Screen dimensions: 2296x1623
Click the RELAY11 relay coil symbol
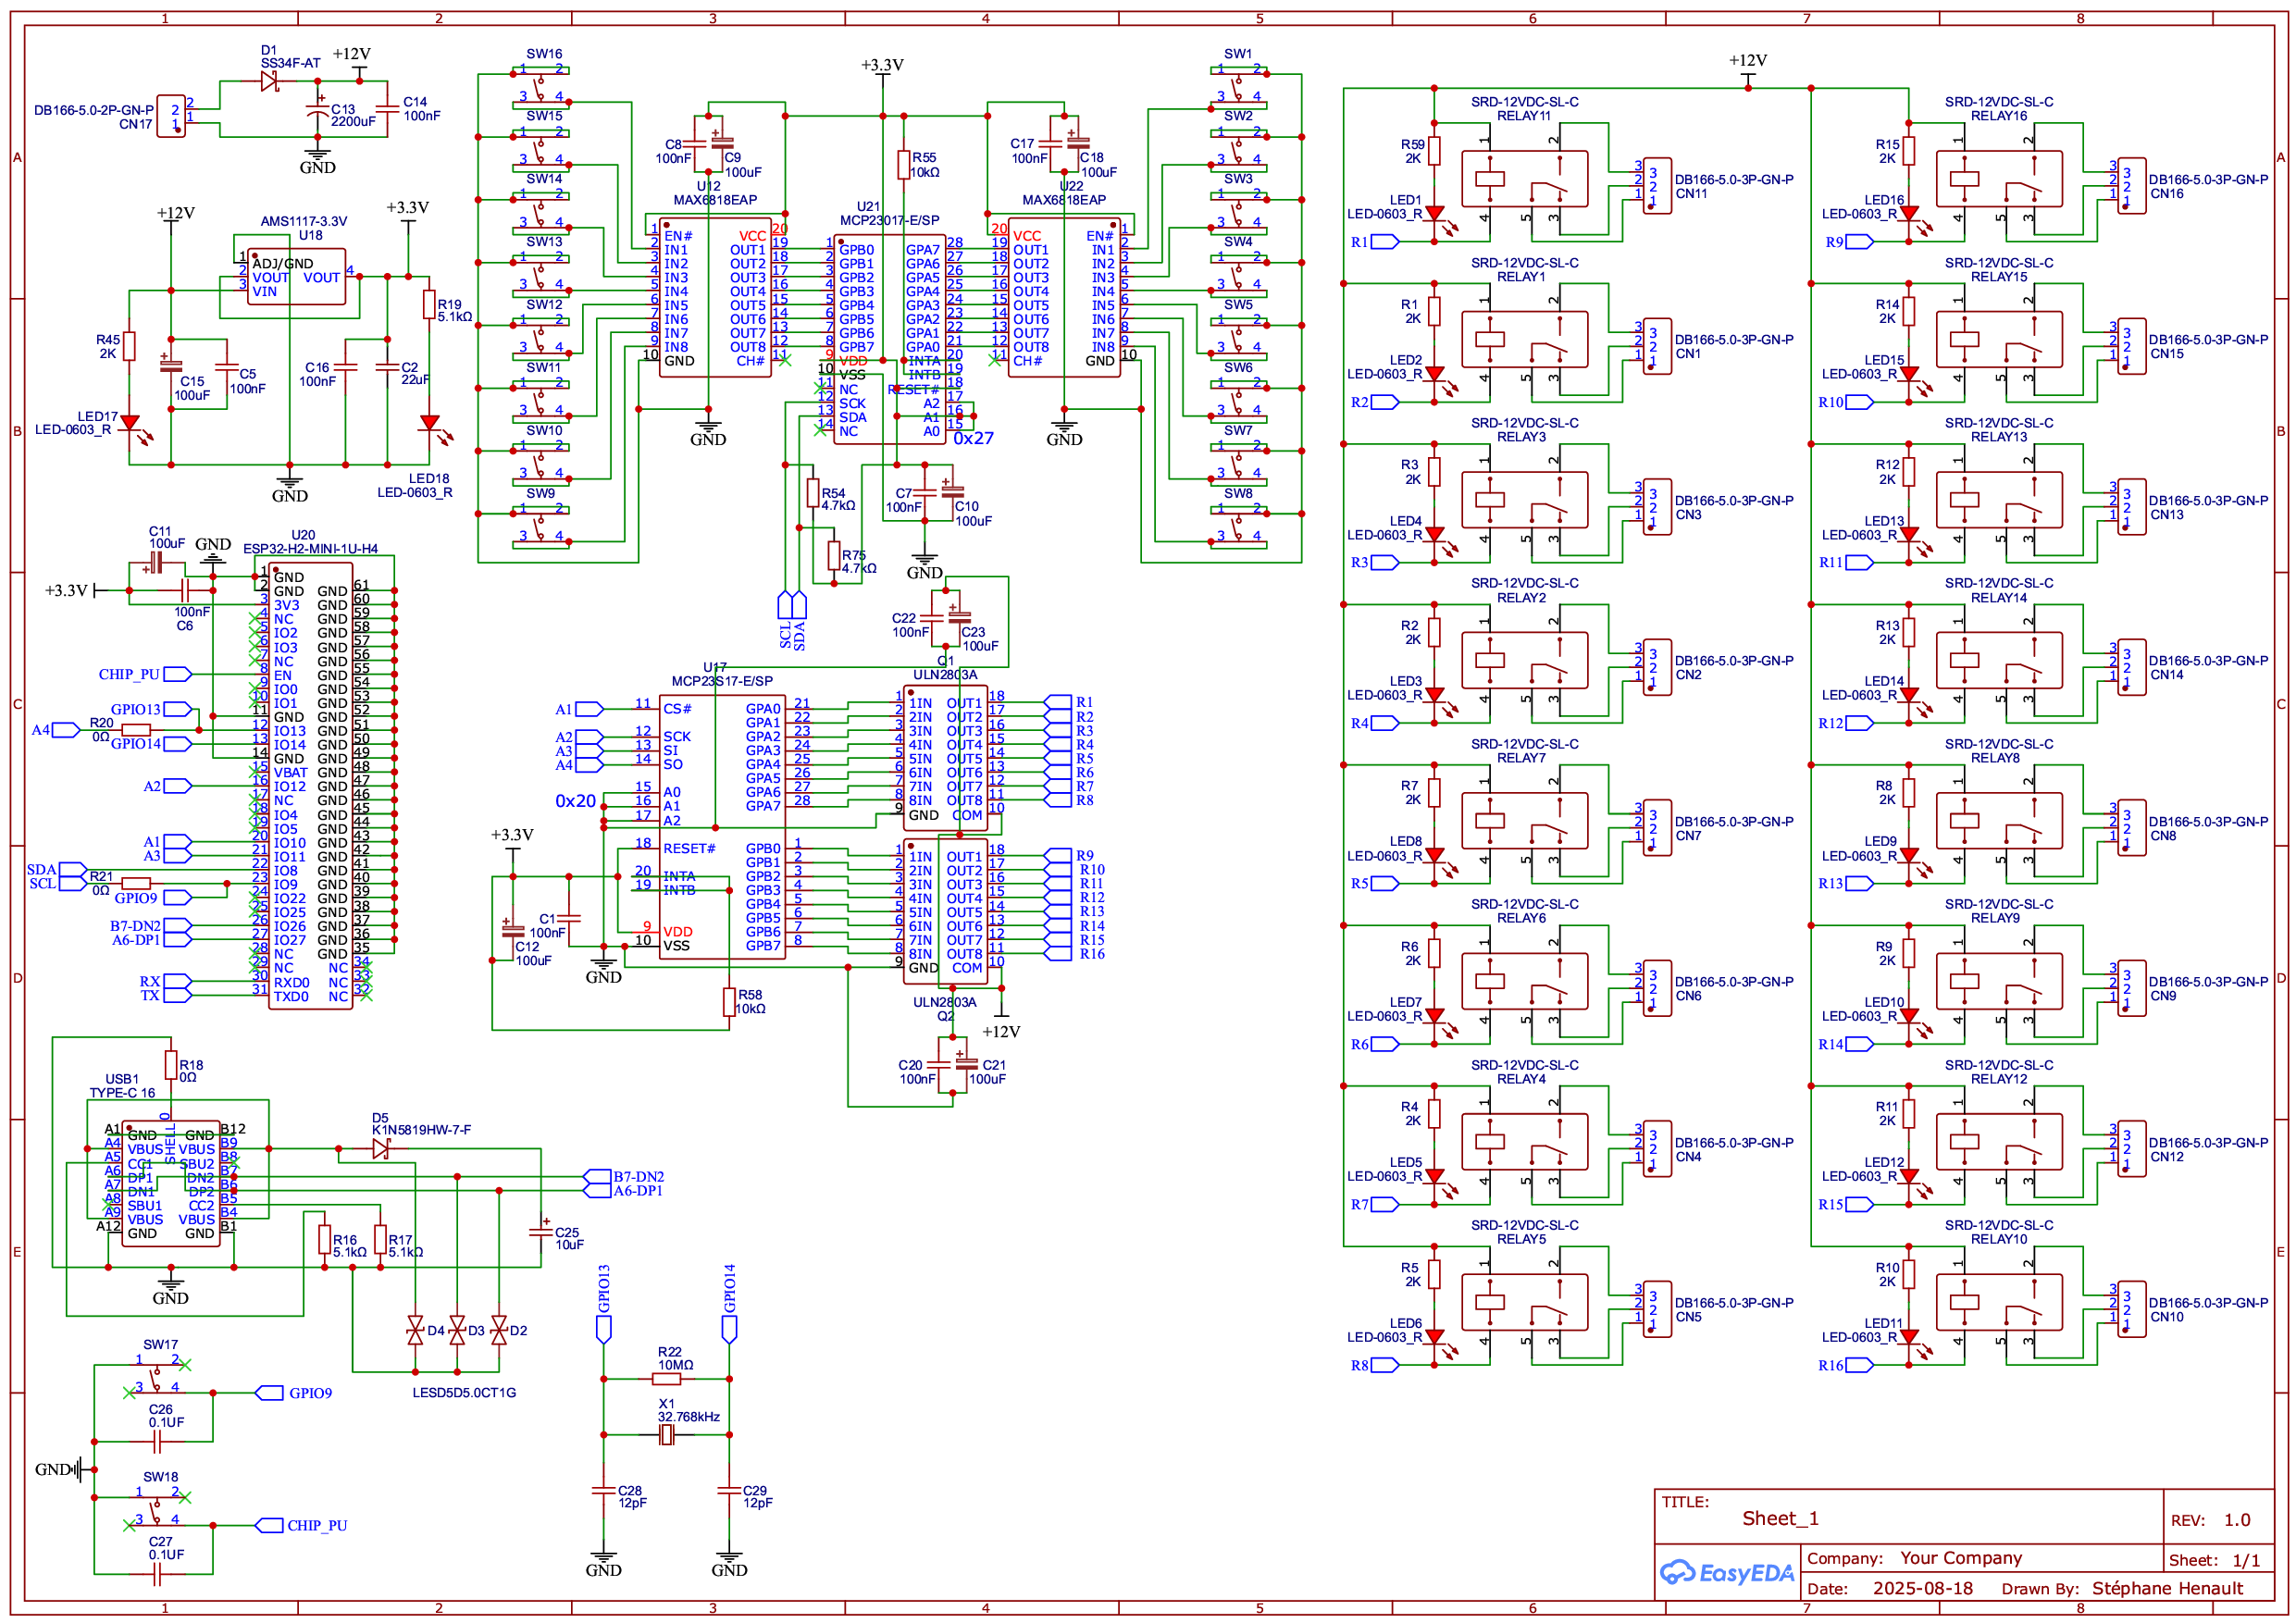[x=1490, y=180]
